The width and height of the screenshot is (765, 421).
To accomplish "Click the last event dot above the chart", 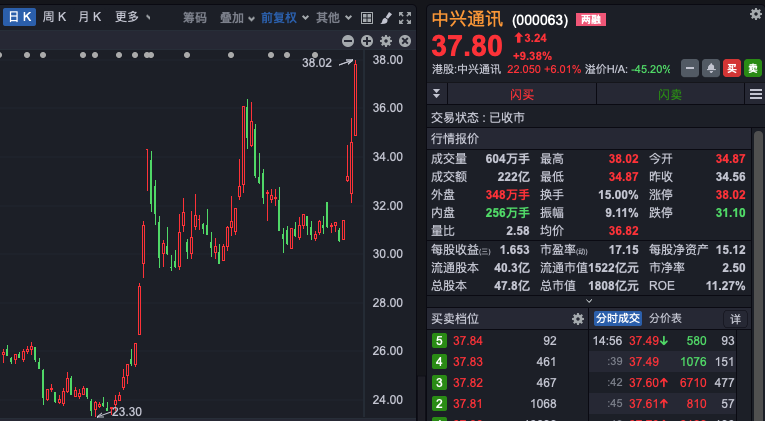I will [x=315, y=55].
